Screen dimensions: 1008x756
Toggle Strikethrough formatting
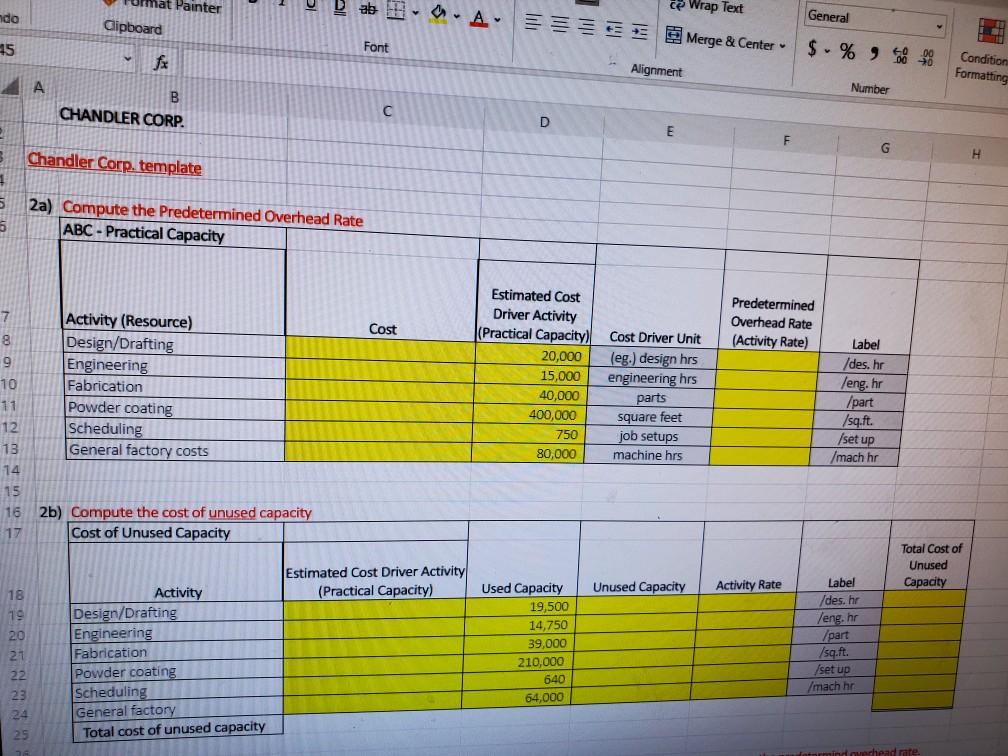coord(368,9)
